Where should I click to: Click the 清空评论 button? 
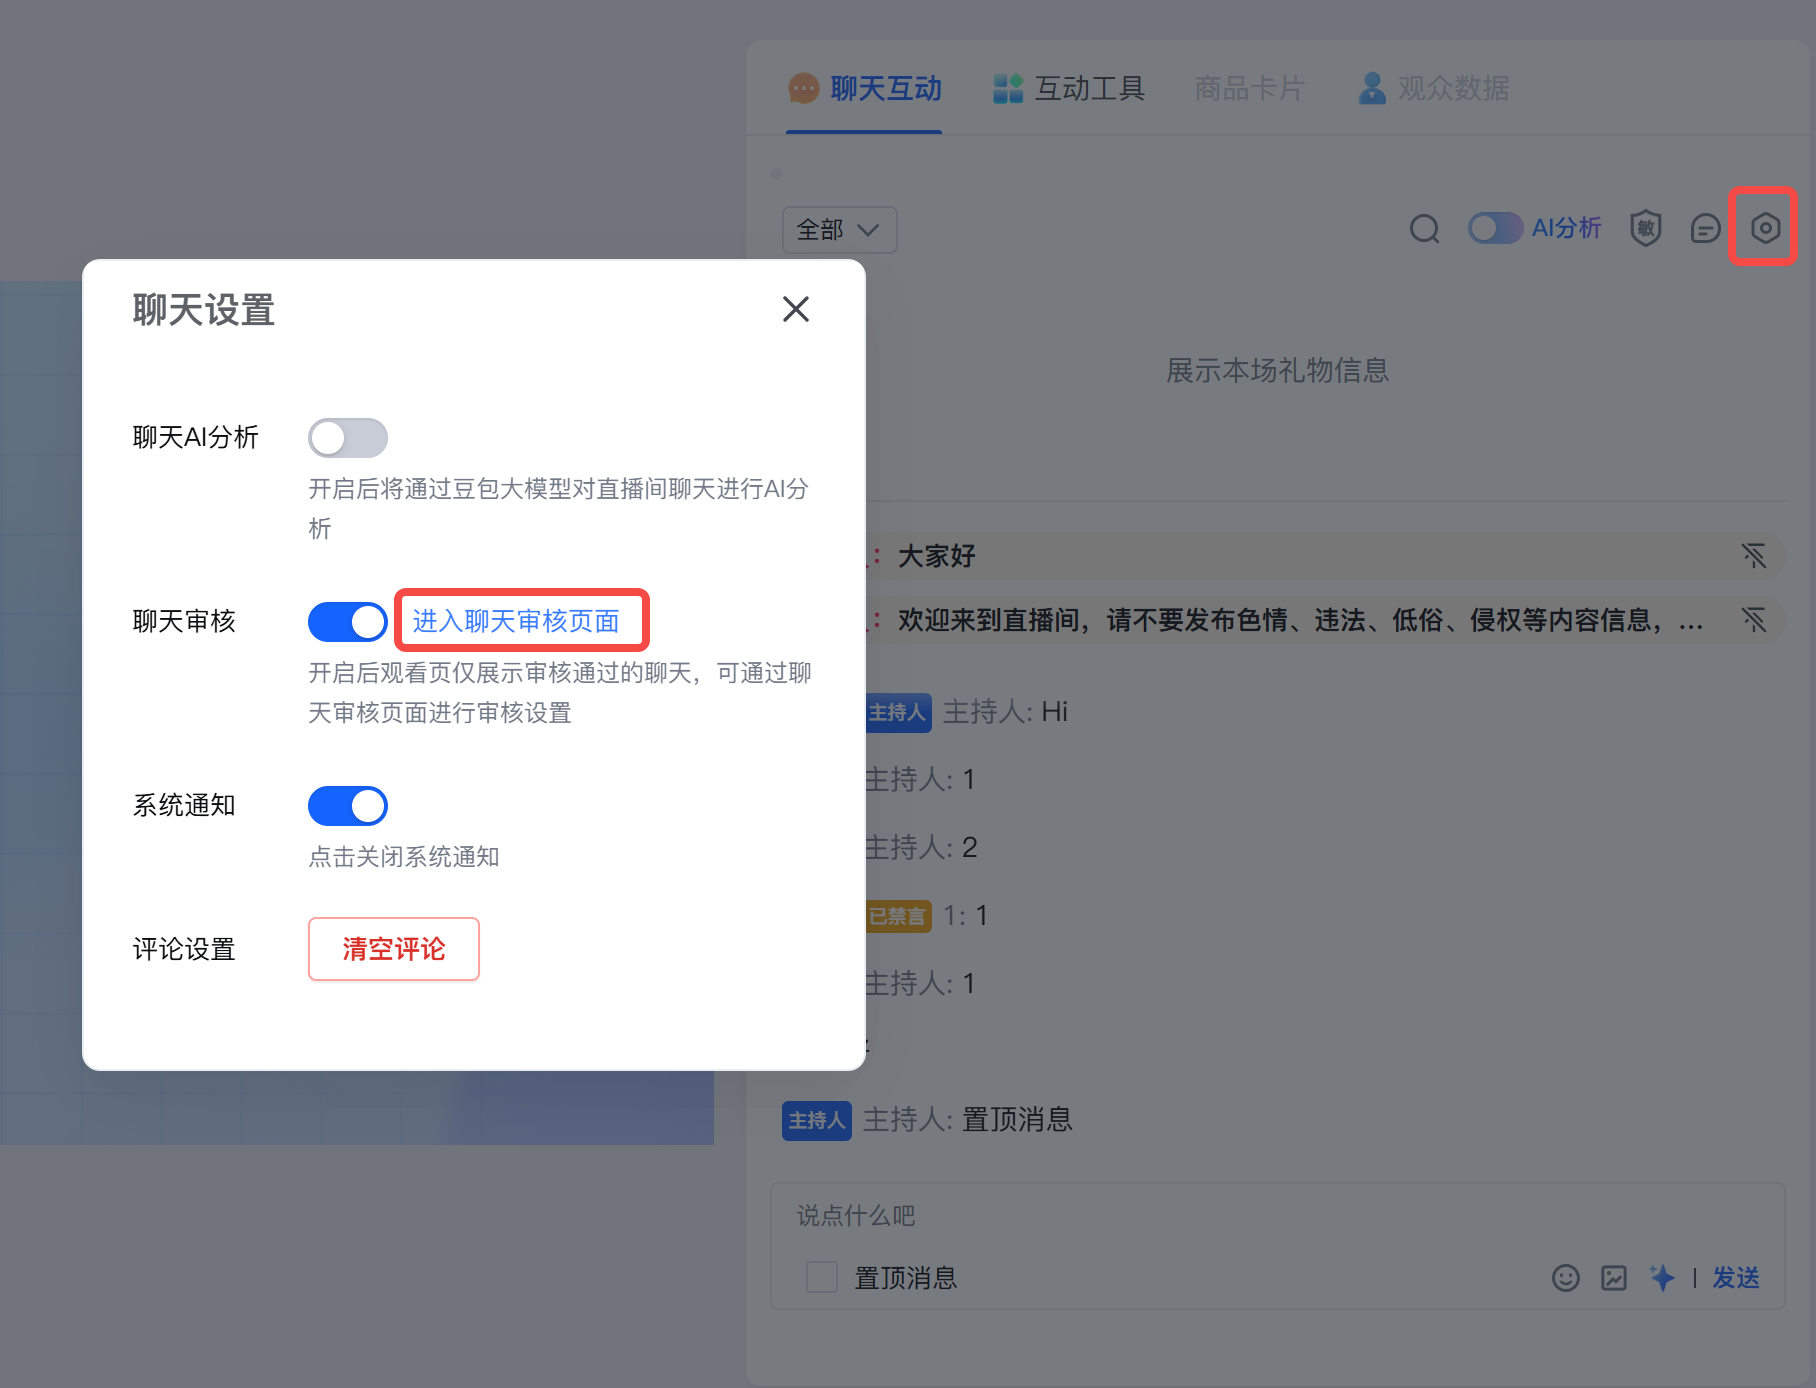coord(394,949)
